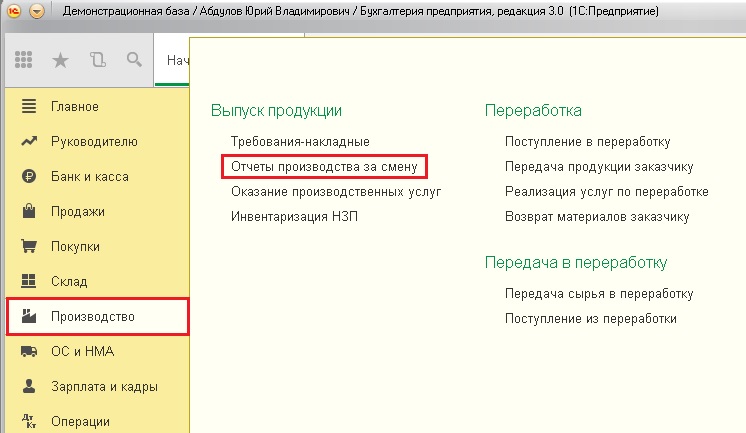Open the Главное section
This screenshot has height=433, width=746.
coord(75,106)
